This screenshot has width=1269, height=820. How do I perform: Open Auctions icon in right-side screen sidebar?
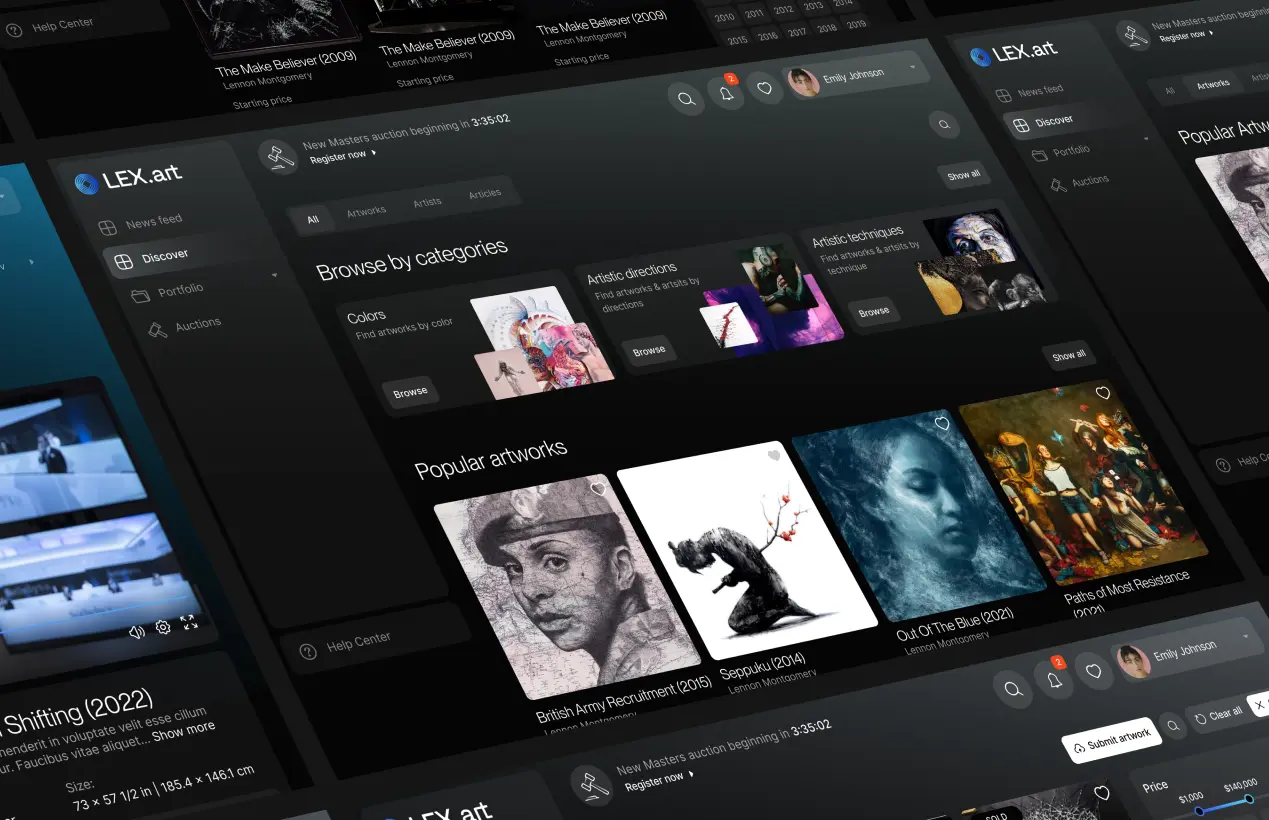point(1059,185)
